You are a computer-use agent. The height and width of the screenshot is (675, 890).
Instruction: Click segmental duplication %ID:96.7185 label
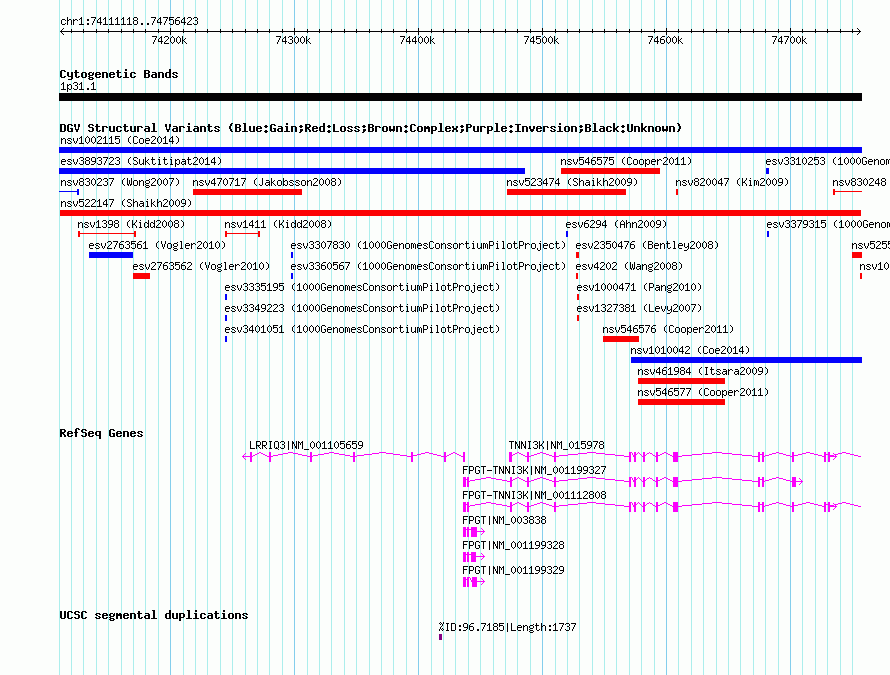tap(507, 627)
